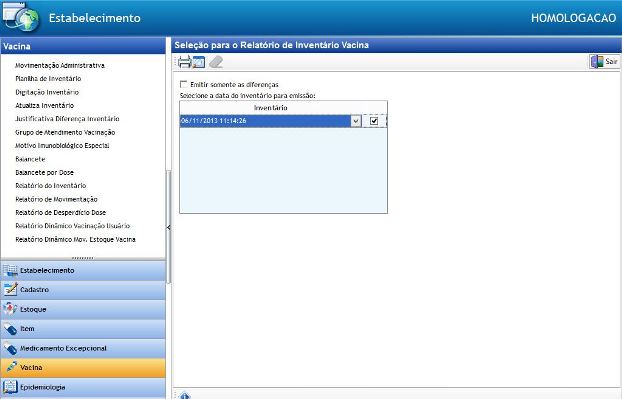This screenshot has width=622, height=399.
Task: Open the inventory date dropdown arrow
Action: (356, 121)
